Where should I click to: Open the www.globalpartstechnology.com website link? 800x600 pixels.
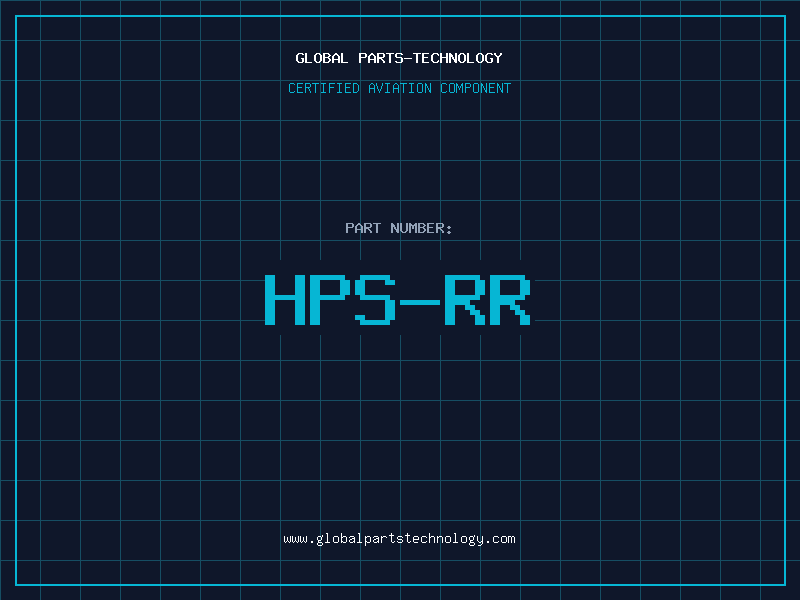[x=399, y=539]
